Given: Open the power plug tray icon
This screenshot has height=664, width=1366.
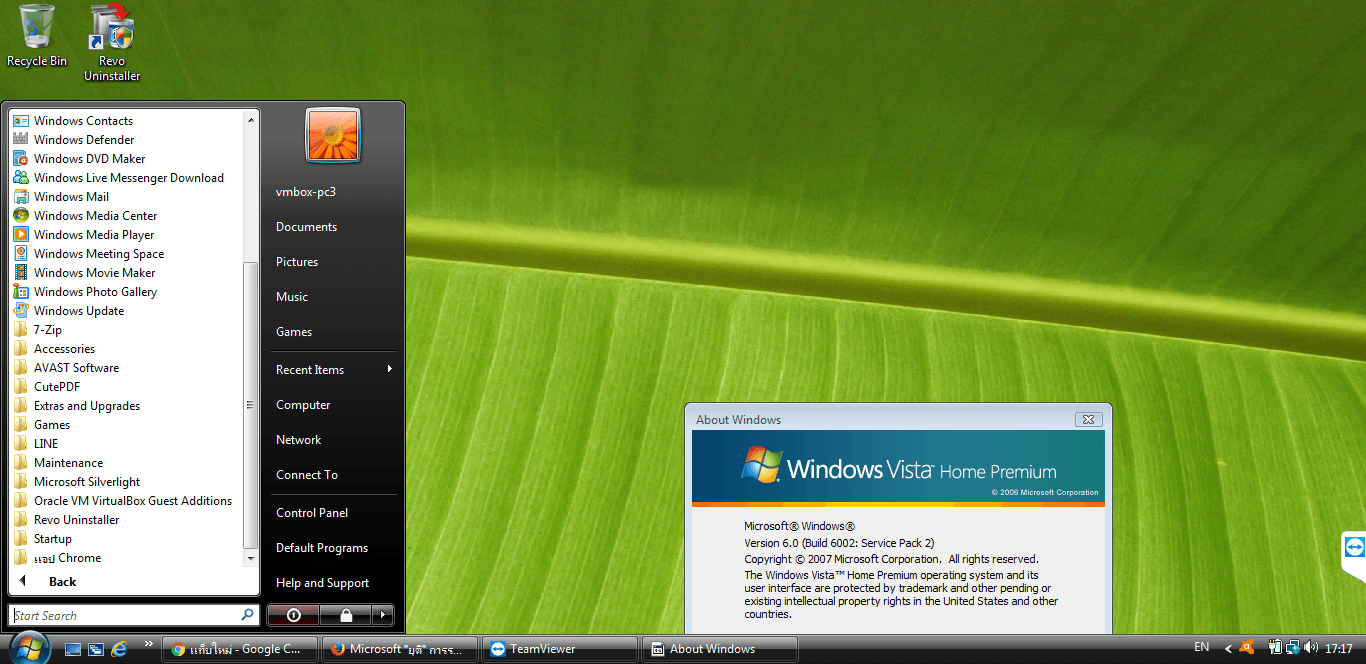Looking at the screenshot, I should click(1276, 648).
